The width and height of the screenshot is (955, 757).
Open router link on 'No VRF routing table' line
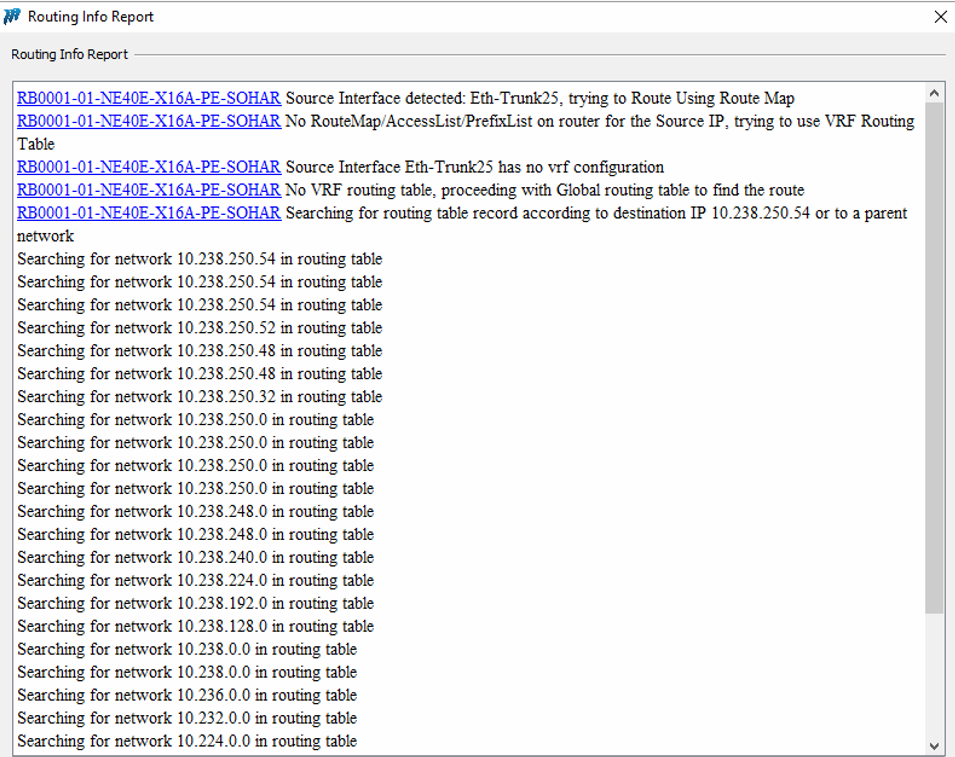(149, 190)
